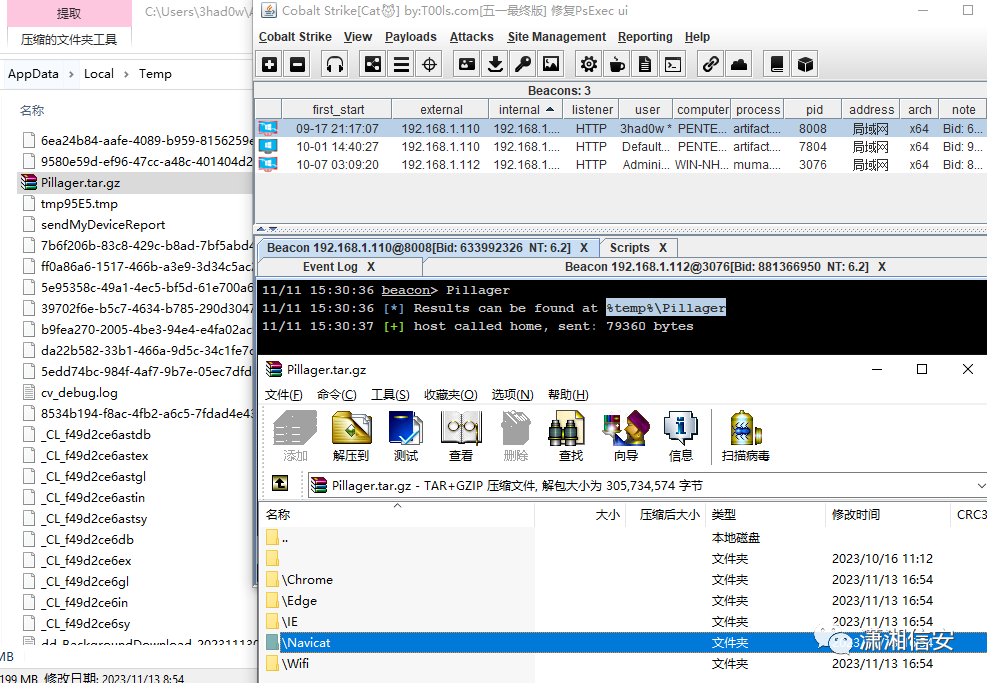Click the crosshair Targets view icon
This screenshot has width=987, height=683.
tap(429, 65)
